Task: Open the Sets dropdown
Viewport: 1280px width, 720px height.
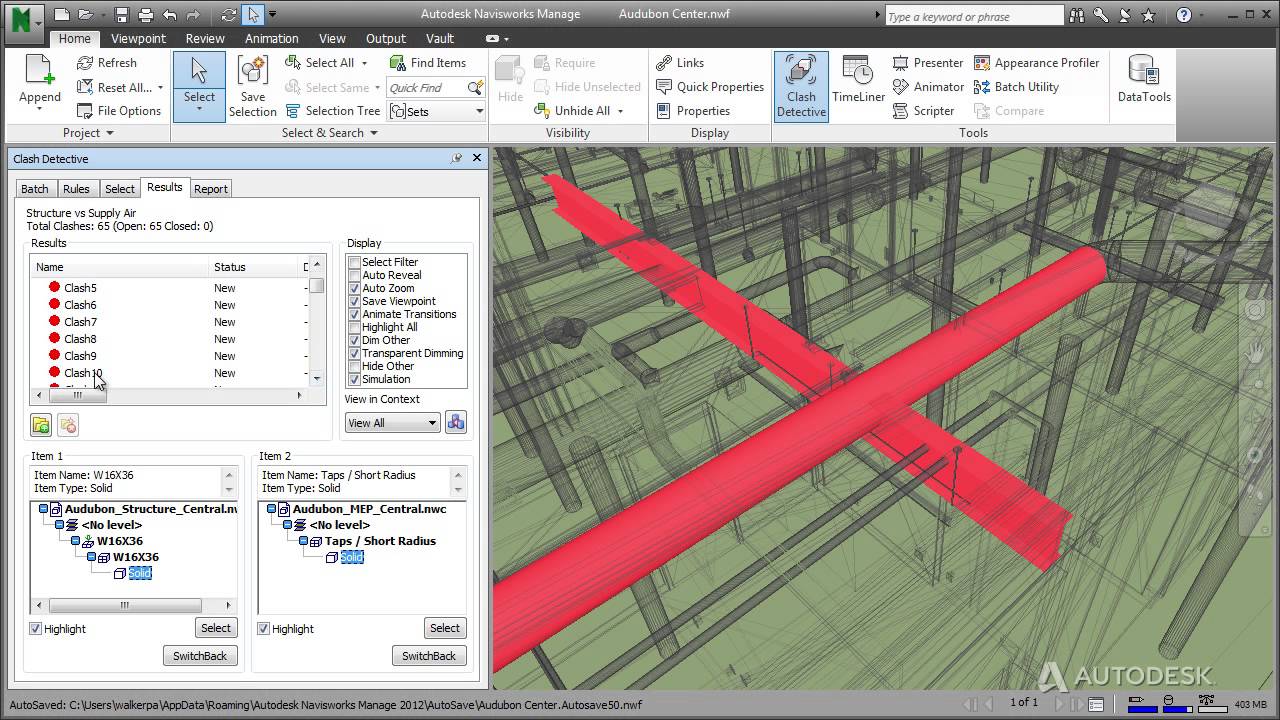Action: pos(436,111)
